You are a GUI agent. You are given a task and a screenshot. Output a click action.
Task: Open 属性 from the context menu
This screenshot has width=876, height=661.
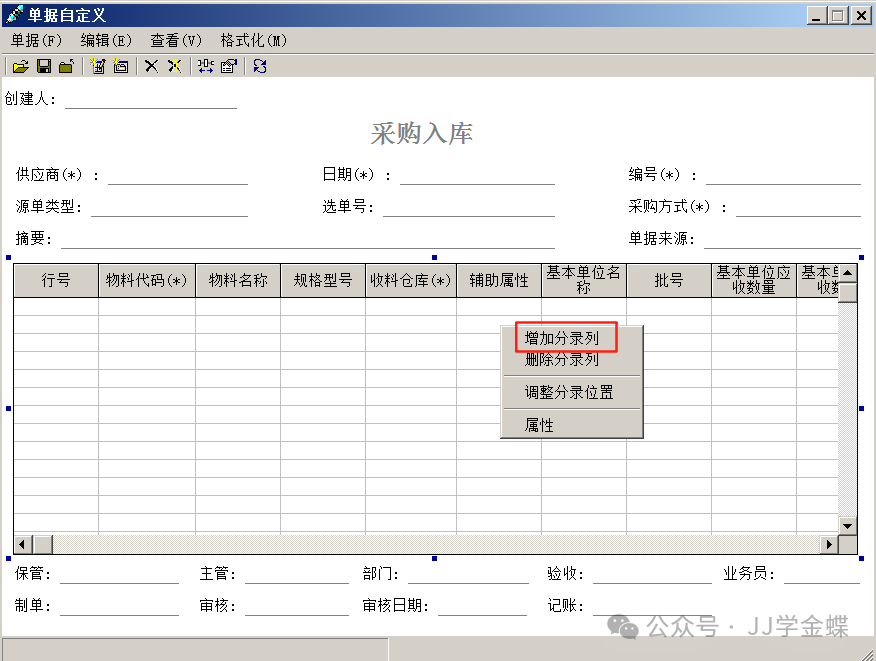click(x=540, y=425)
